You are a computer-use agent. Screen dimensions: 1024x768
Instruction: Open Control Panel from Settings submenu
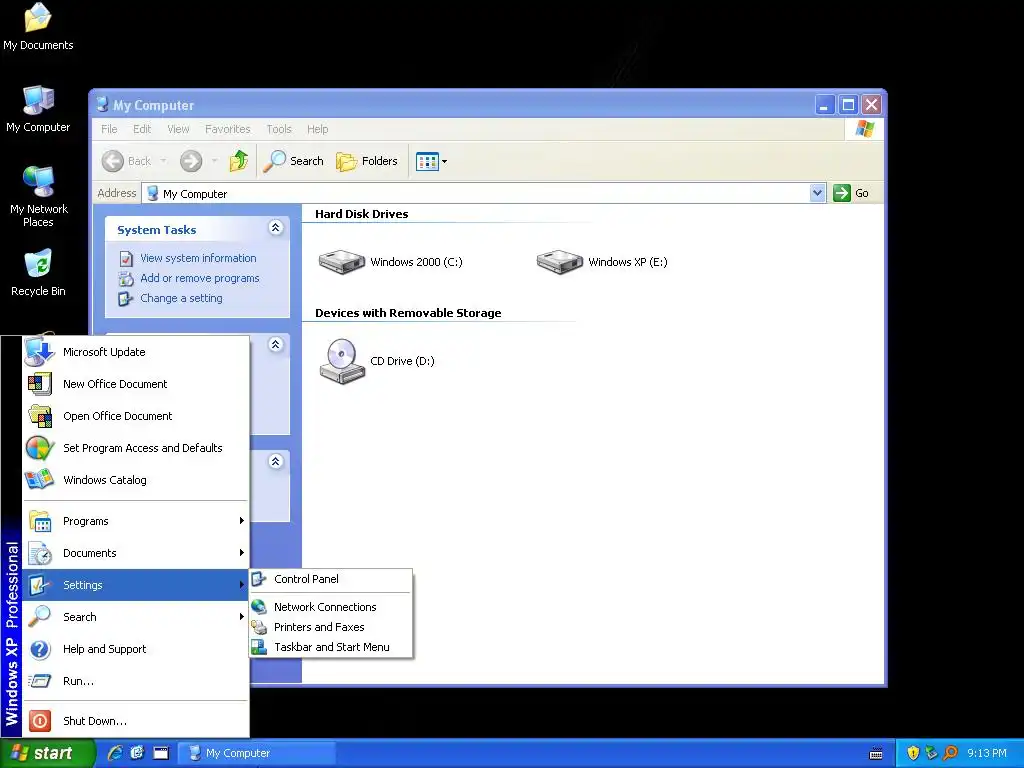click(x=331, y=579)
